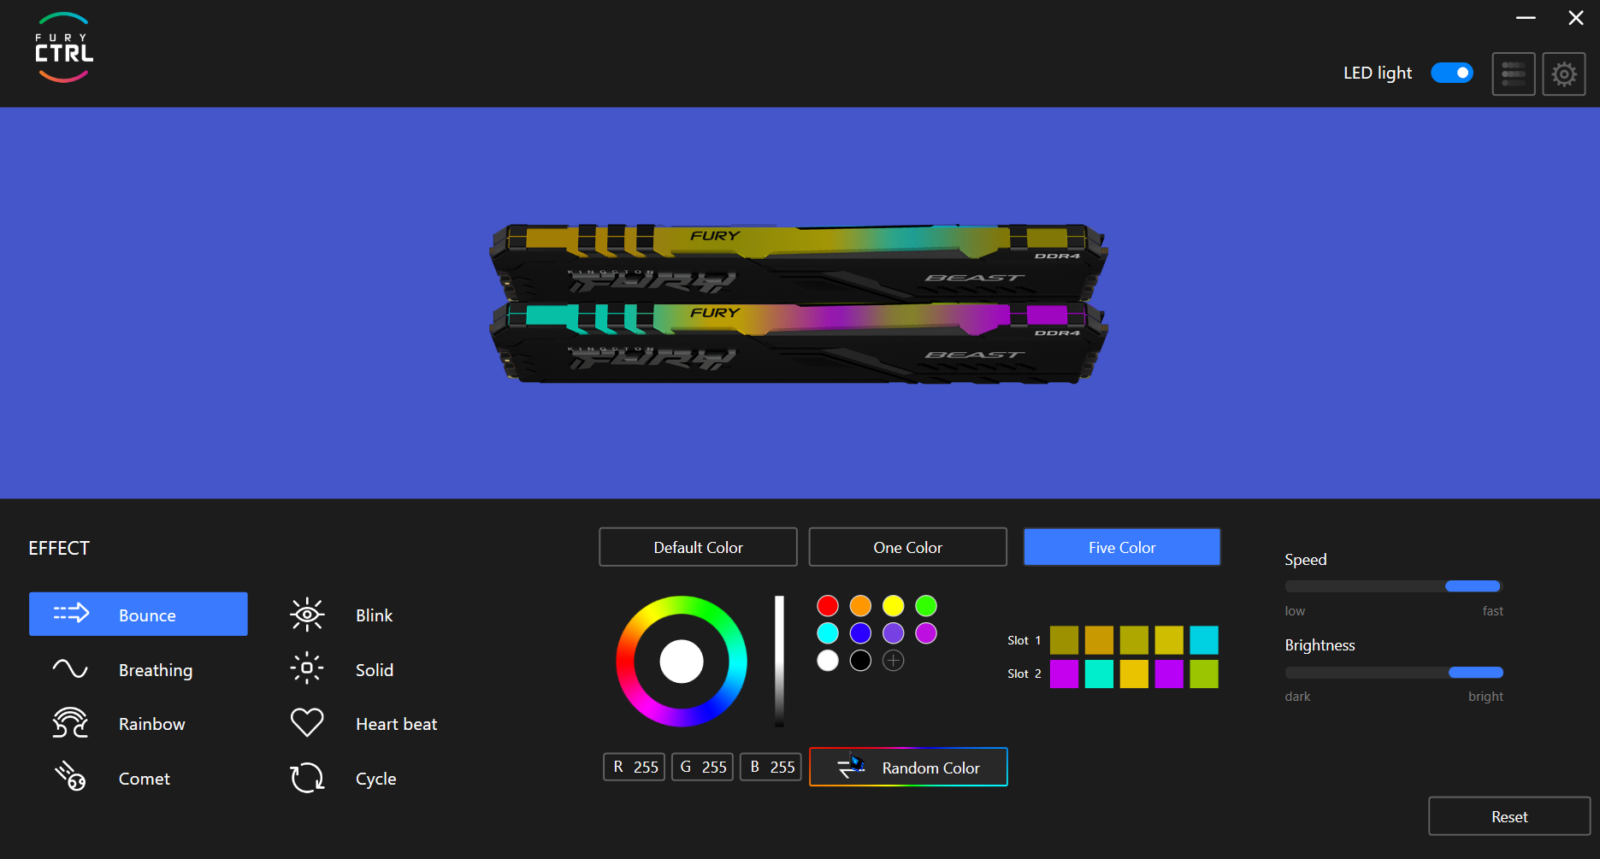The width and height of the screenshot is (1600, 859).
Task: Click the Reset button
Action: pyautogui.click(x=1509, y=816)
